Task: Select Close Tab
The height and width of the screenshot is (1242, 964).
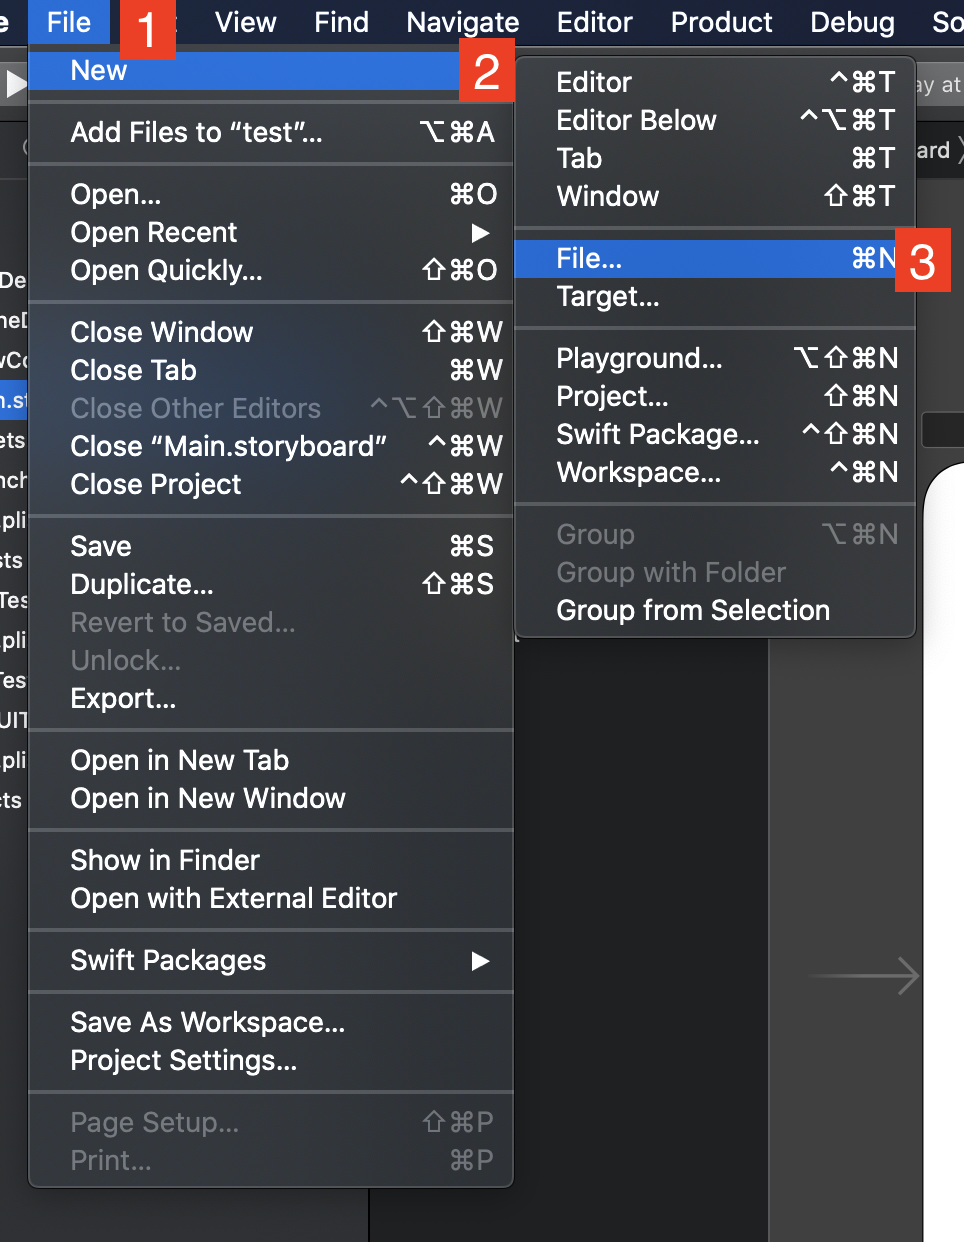Action: click(271, 370)
